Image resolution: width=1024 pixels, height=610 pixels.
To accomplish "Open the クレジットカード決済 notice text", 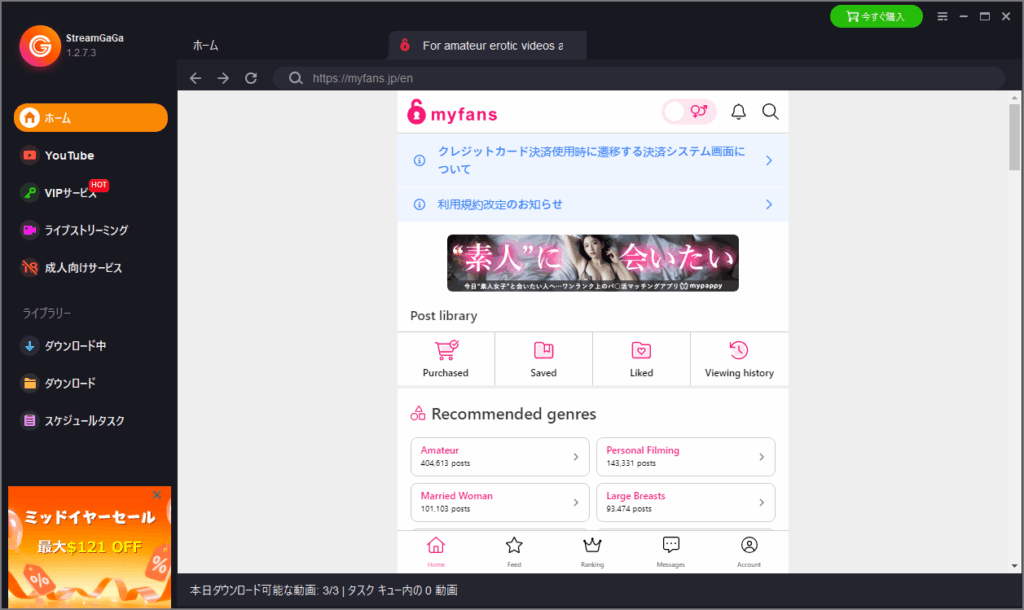I will 591,160.
